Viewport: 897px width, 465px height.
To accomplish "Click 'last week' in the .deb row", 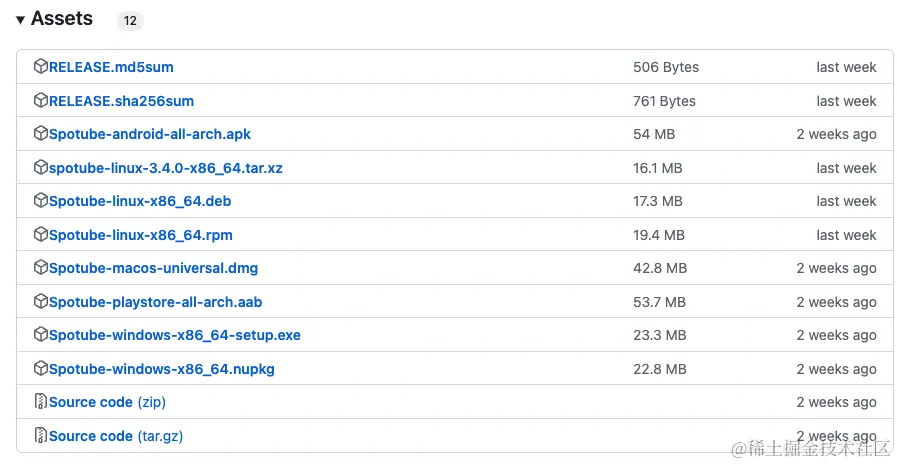I will 846,201.
